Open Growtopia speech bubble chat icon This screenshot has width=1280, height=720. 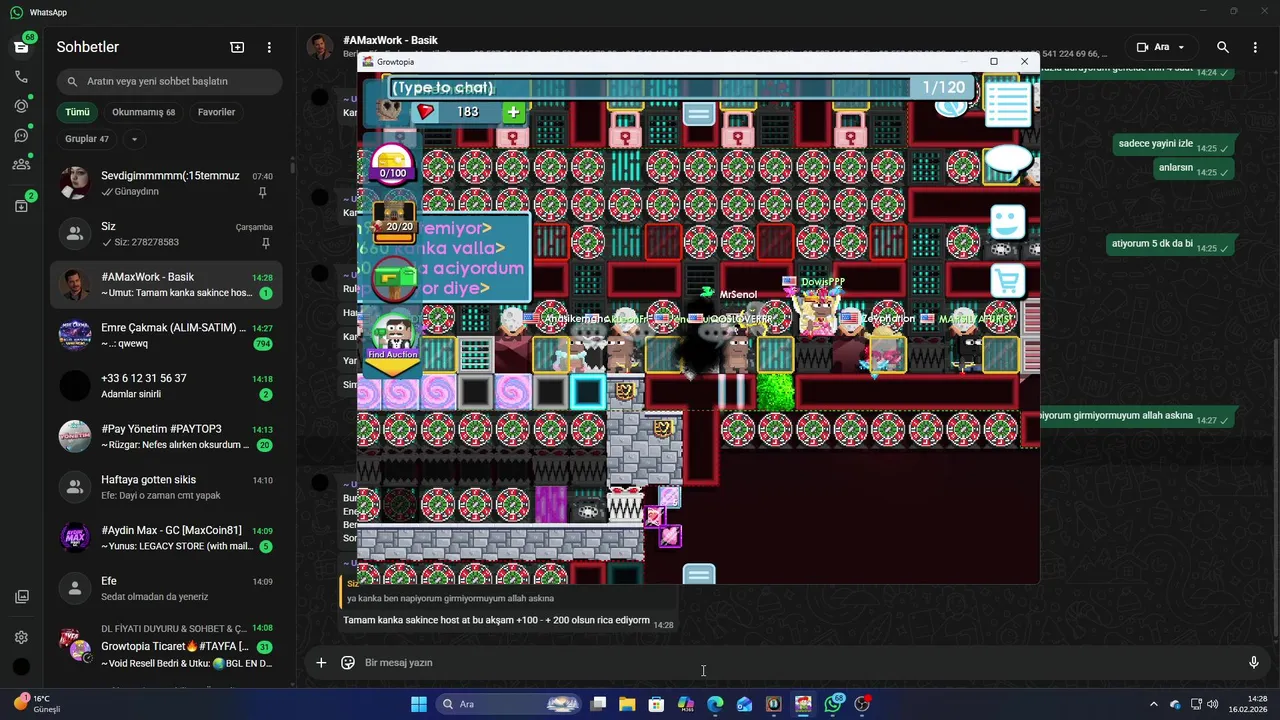pos(1008,162)
